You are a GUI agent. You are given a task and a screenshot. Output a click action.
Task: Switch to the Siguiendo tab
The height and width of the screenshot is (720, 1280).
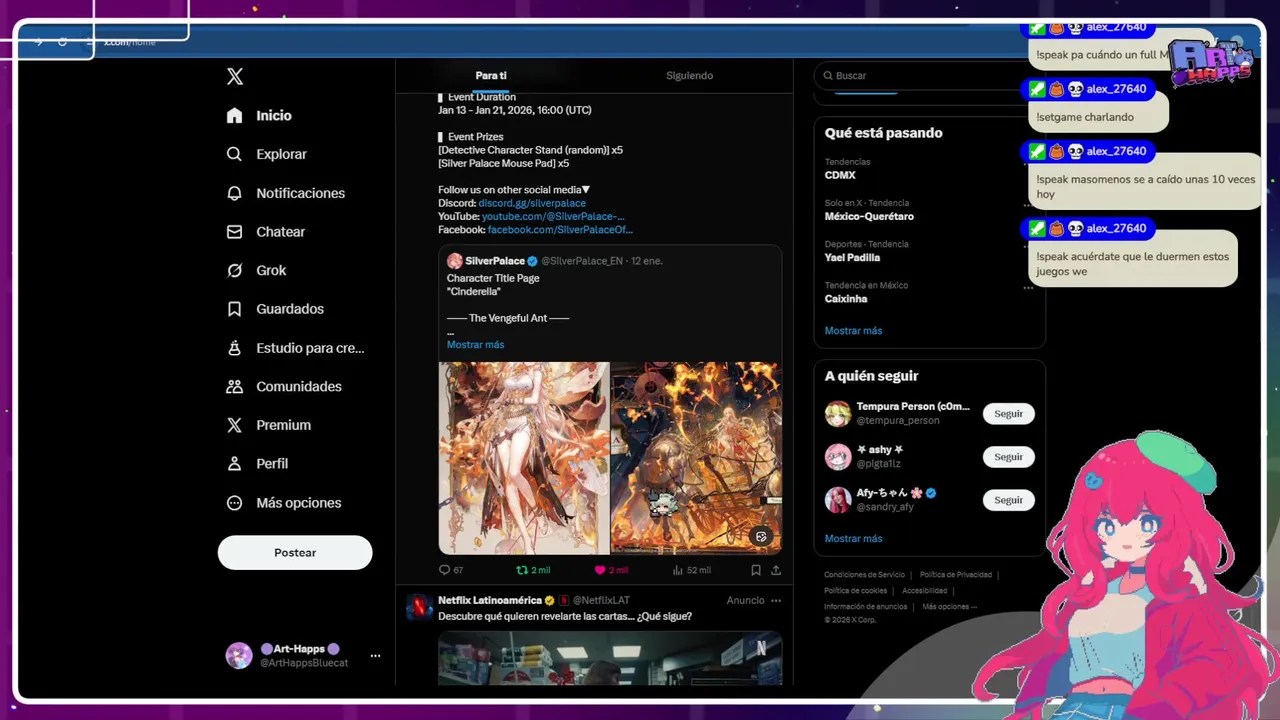coord(689,76)
